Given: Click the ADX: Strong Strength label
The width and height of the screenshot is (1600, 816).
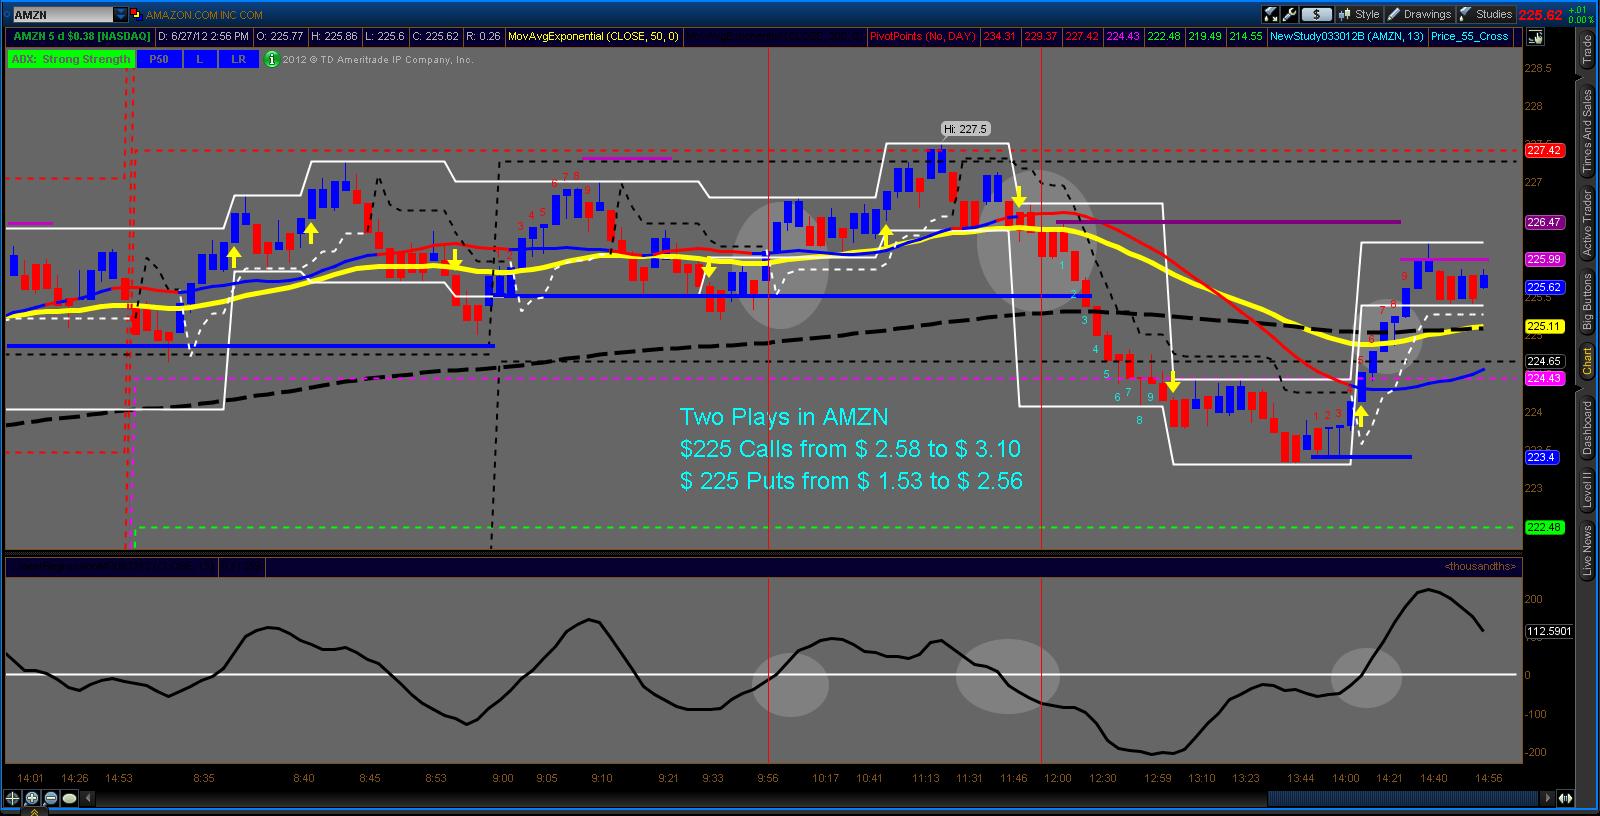Looking at the screenshot, I should click(x=71, y=59).
